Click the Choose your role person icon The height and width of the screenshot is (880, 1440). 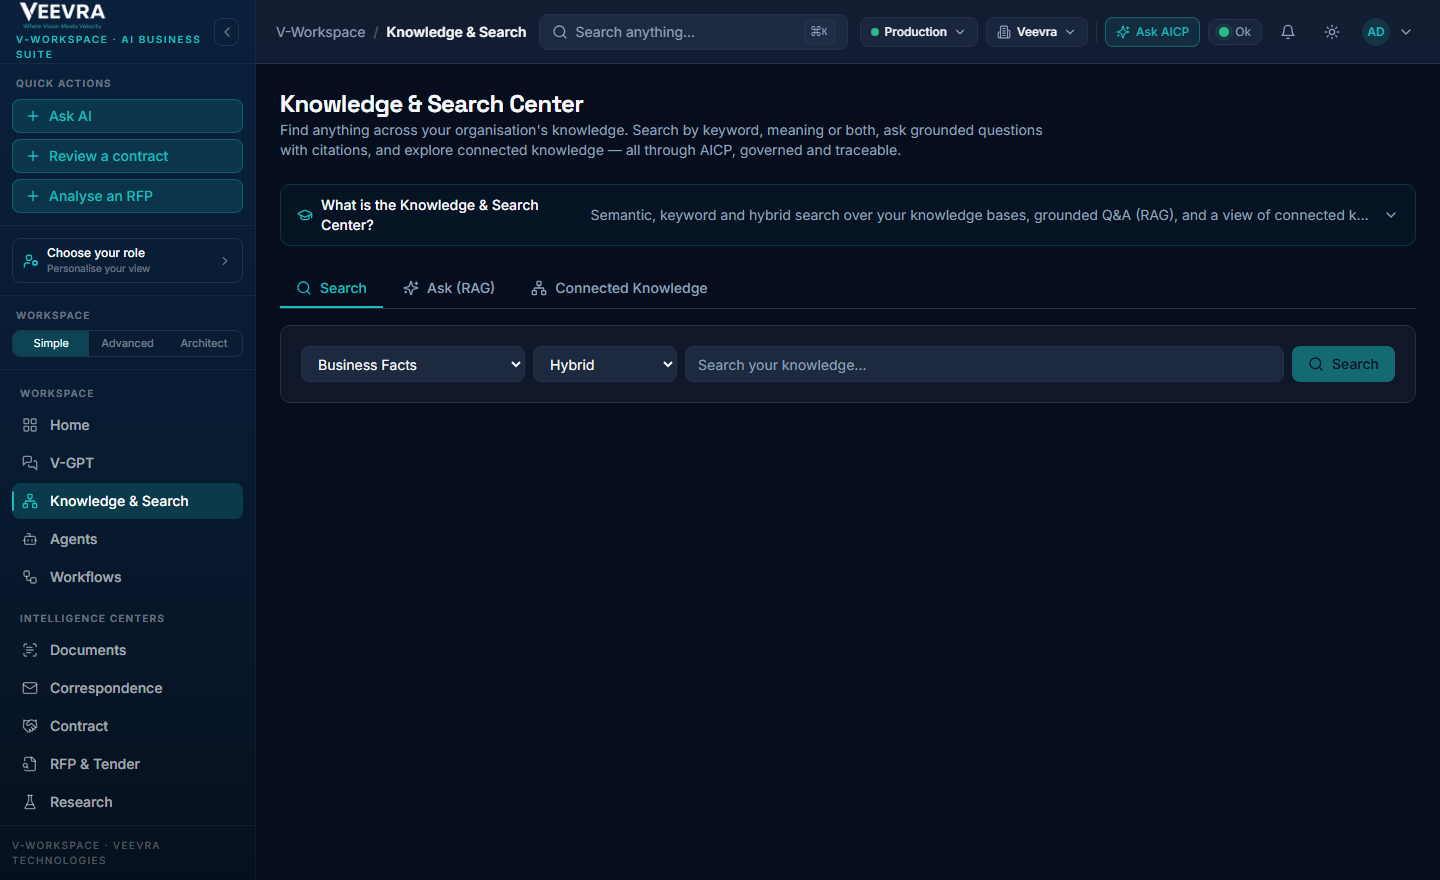click(x=31, y=261)
